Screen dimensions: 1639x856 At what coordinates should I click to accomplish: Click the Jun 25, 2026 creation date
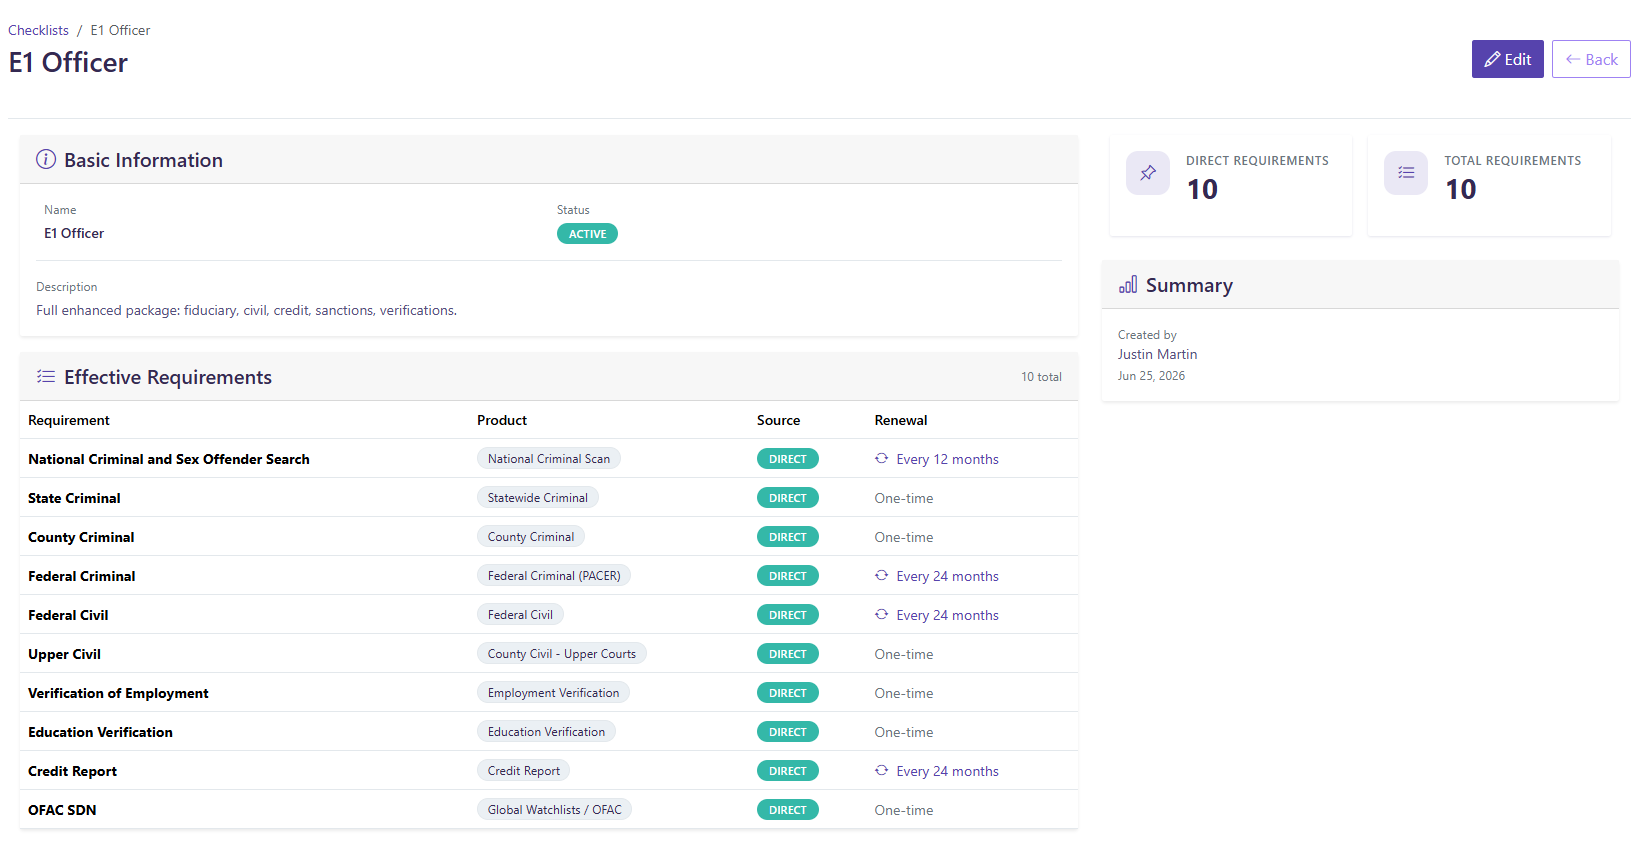tap(1151, 376)
